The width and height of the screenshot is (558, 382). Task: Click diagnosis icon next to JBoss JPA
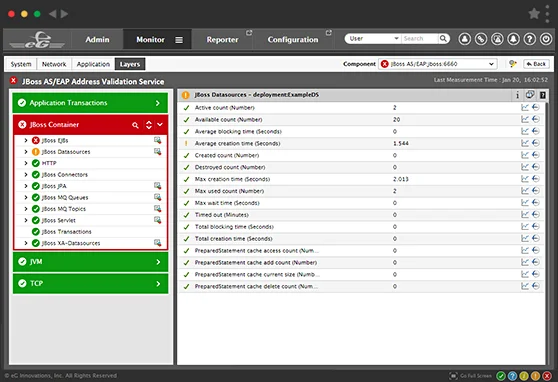point(157,186)
